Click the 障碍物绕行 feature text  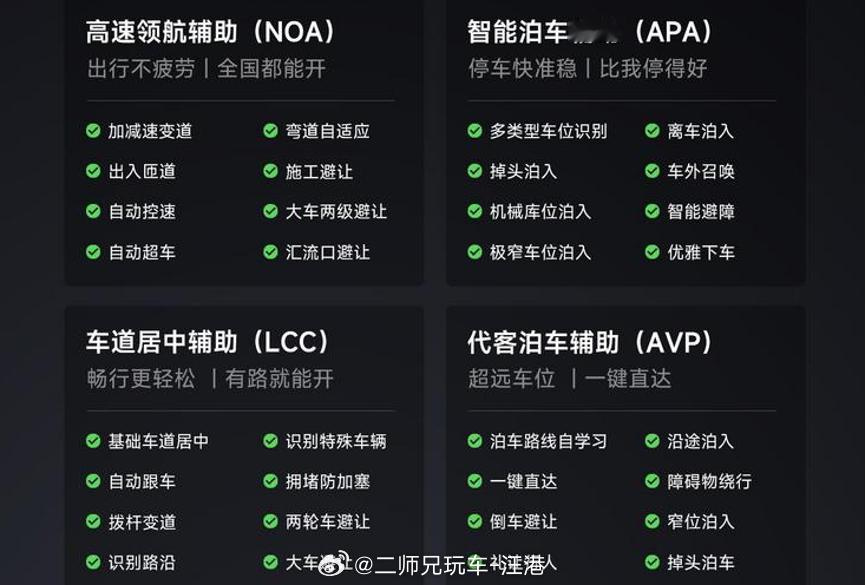tap(709, 481)
